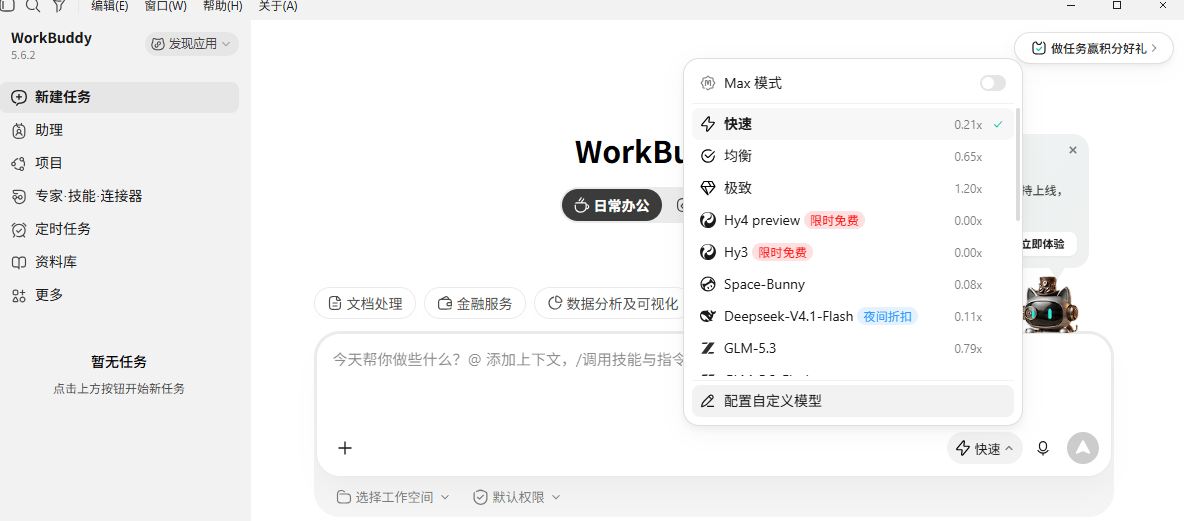Toggle the Max 模式 switch on

pos(992,83)
